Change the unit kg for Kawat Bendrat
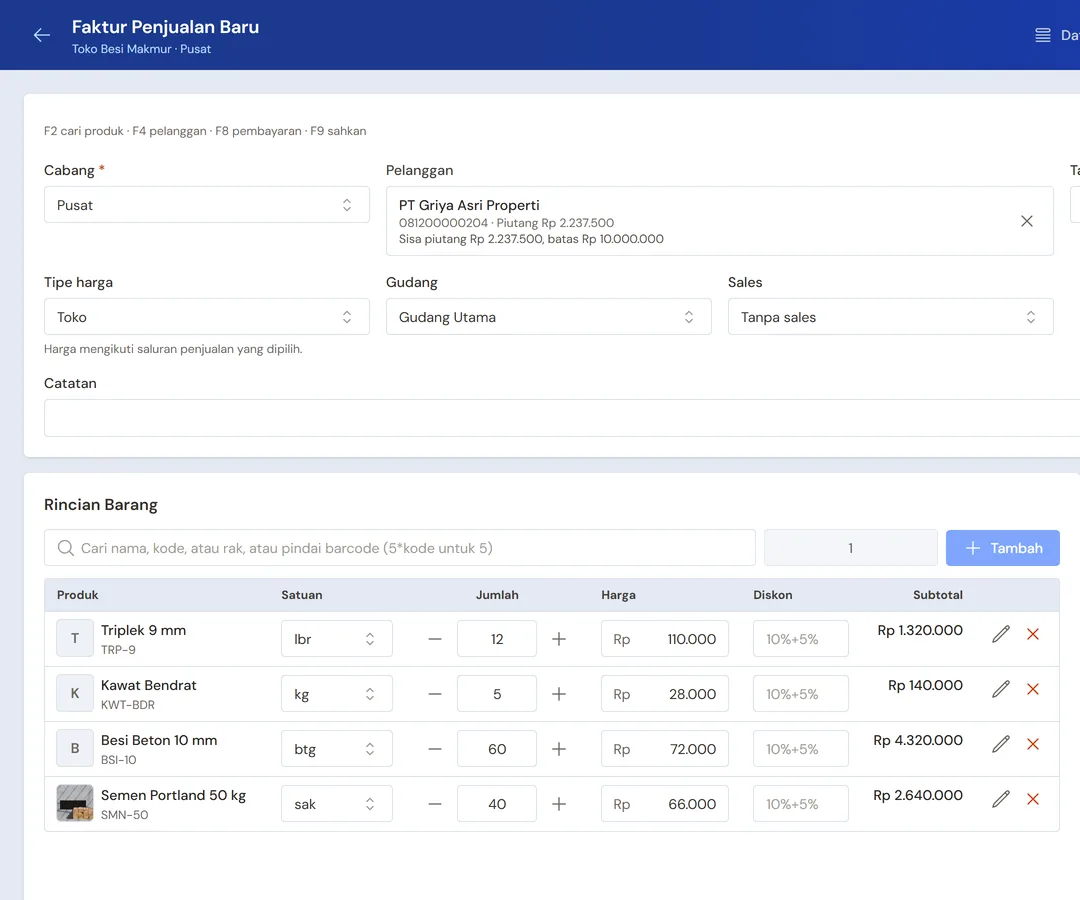 point(337,694)
